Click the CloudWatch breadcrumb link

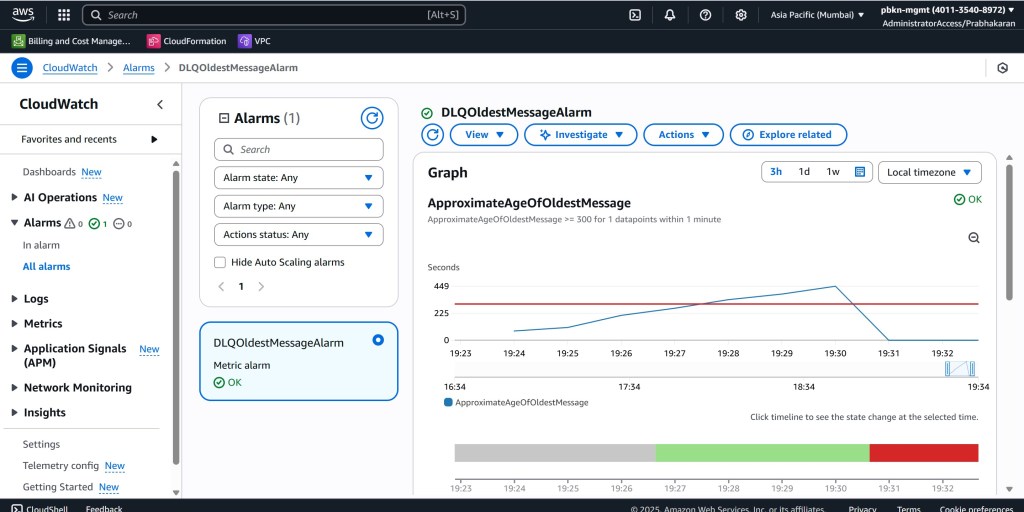pos(70,68)
